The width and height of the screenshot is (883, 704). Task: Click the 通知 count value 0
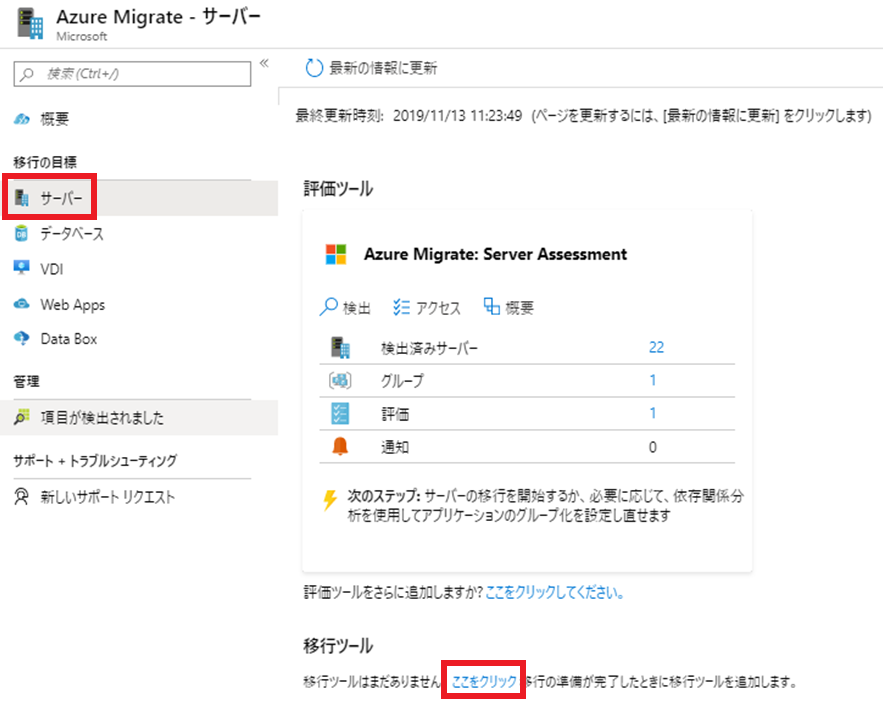(653, 447)
